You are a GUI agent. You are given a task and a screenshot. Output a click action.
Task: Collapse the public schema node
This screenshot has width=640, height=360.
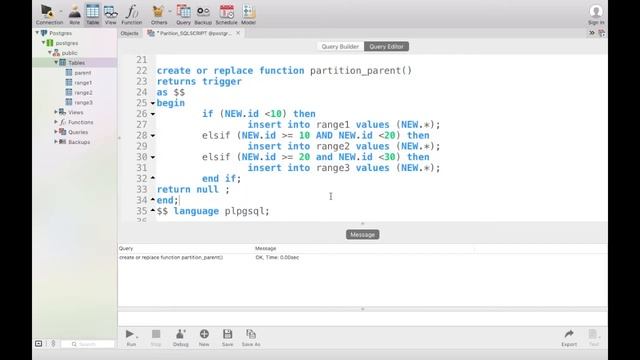(x=50, y=53)
